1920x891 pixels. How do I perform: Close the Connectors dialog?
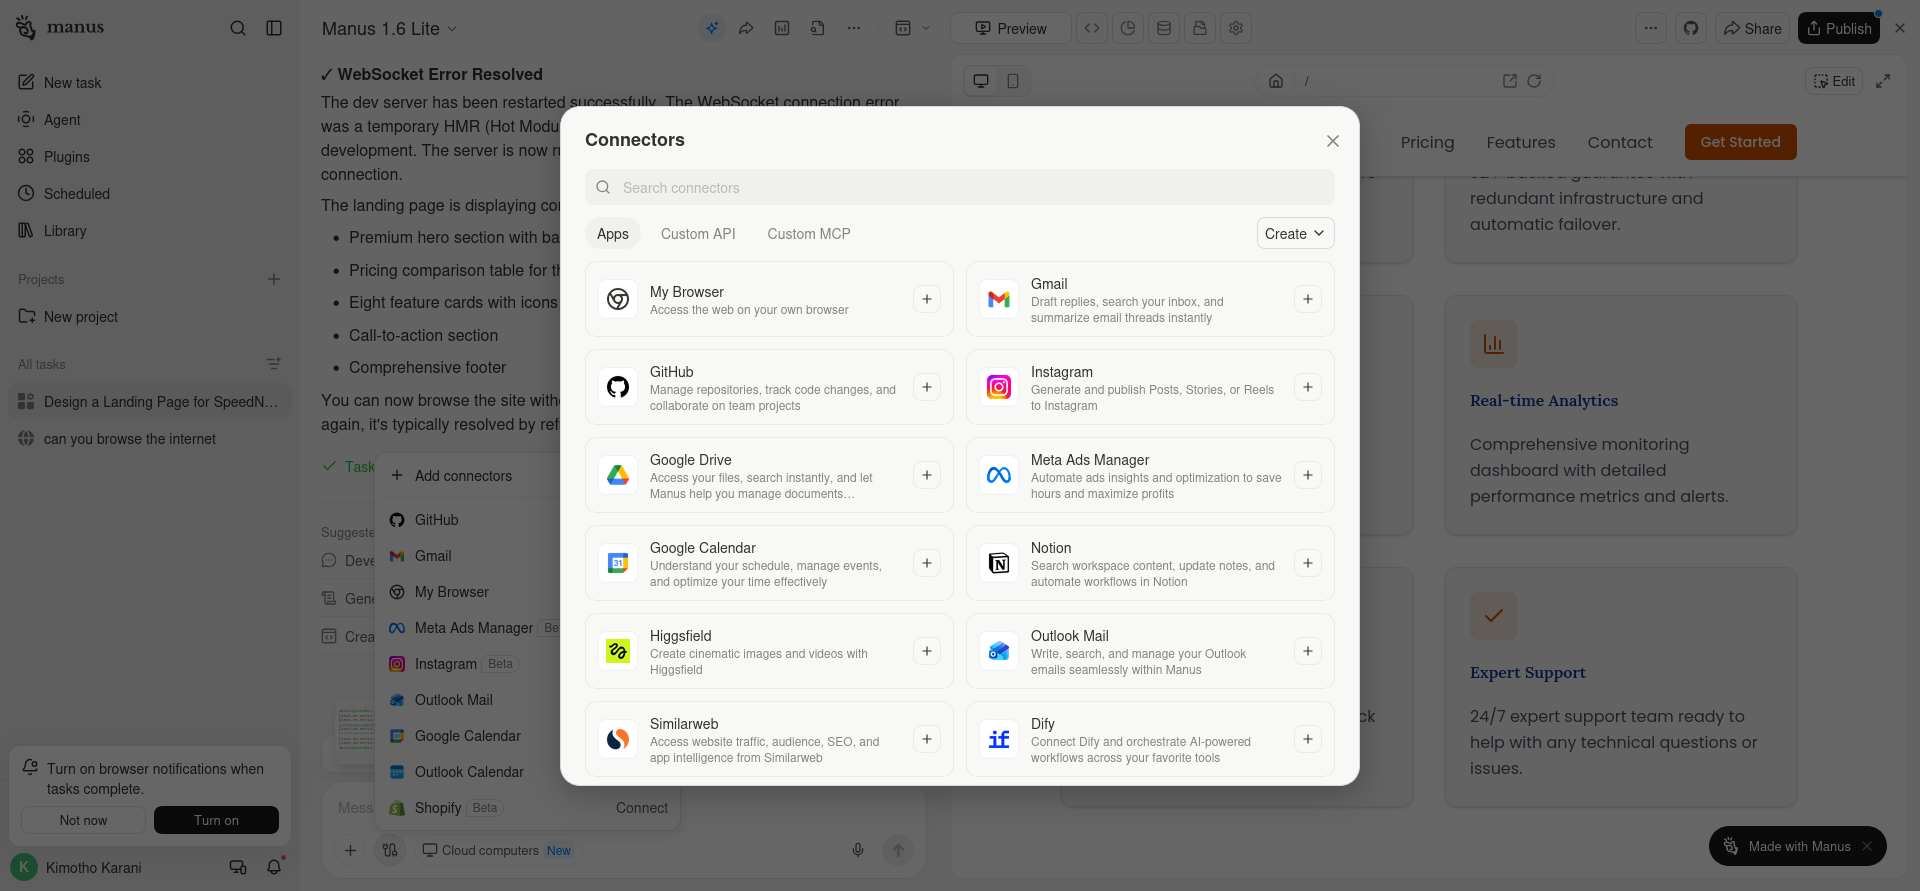coord(1332,141)
